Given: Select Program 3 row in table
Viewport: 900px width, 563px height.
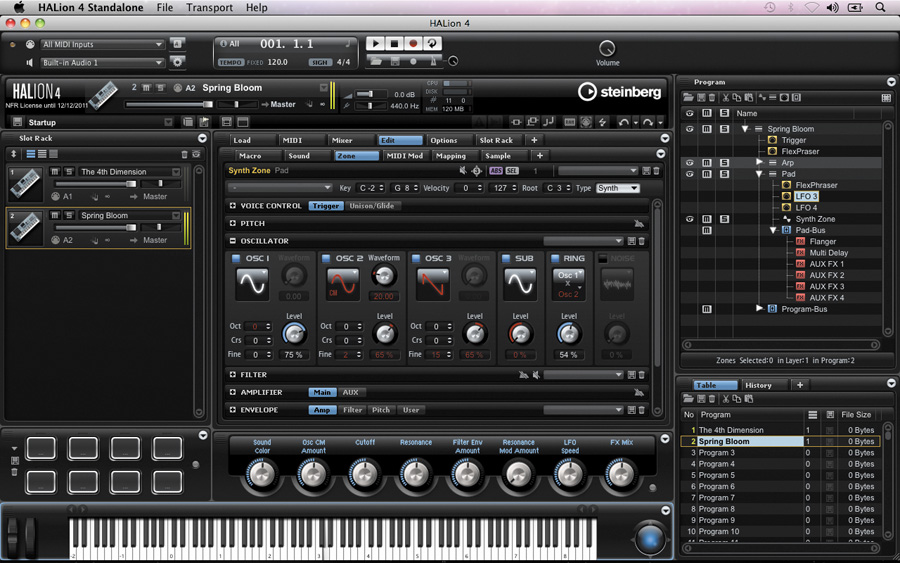Looking at the screenshot, I should pos(781,453).
